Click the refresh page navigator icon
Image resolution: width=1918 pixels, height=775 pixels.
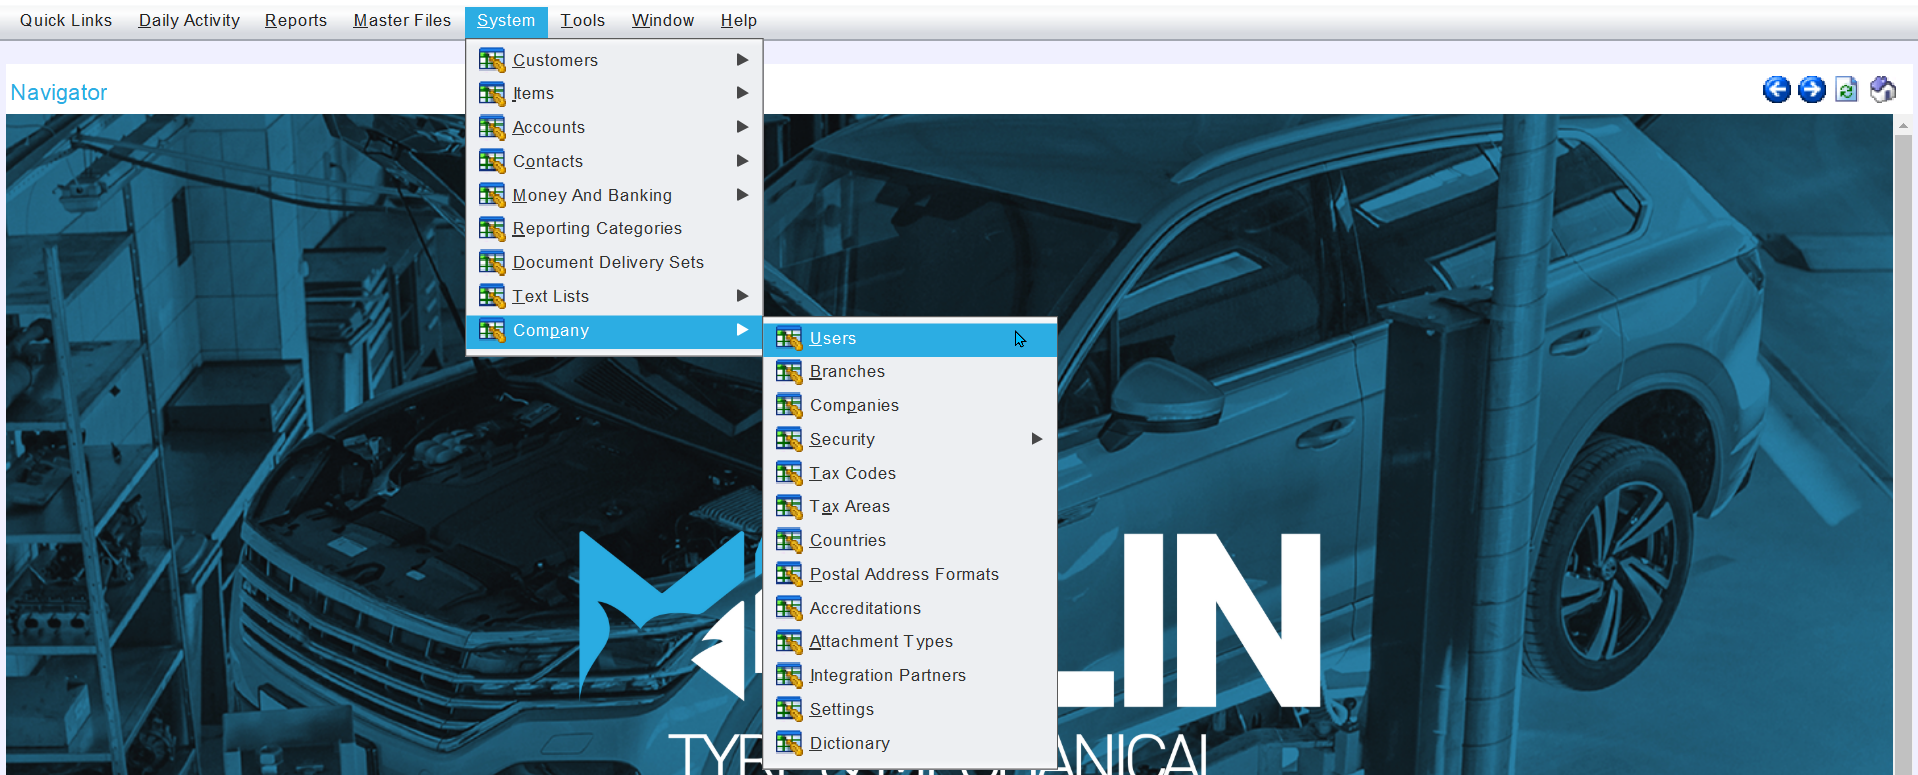tap(1846, 90)
